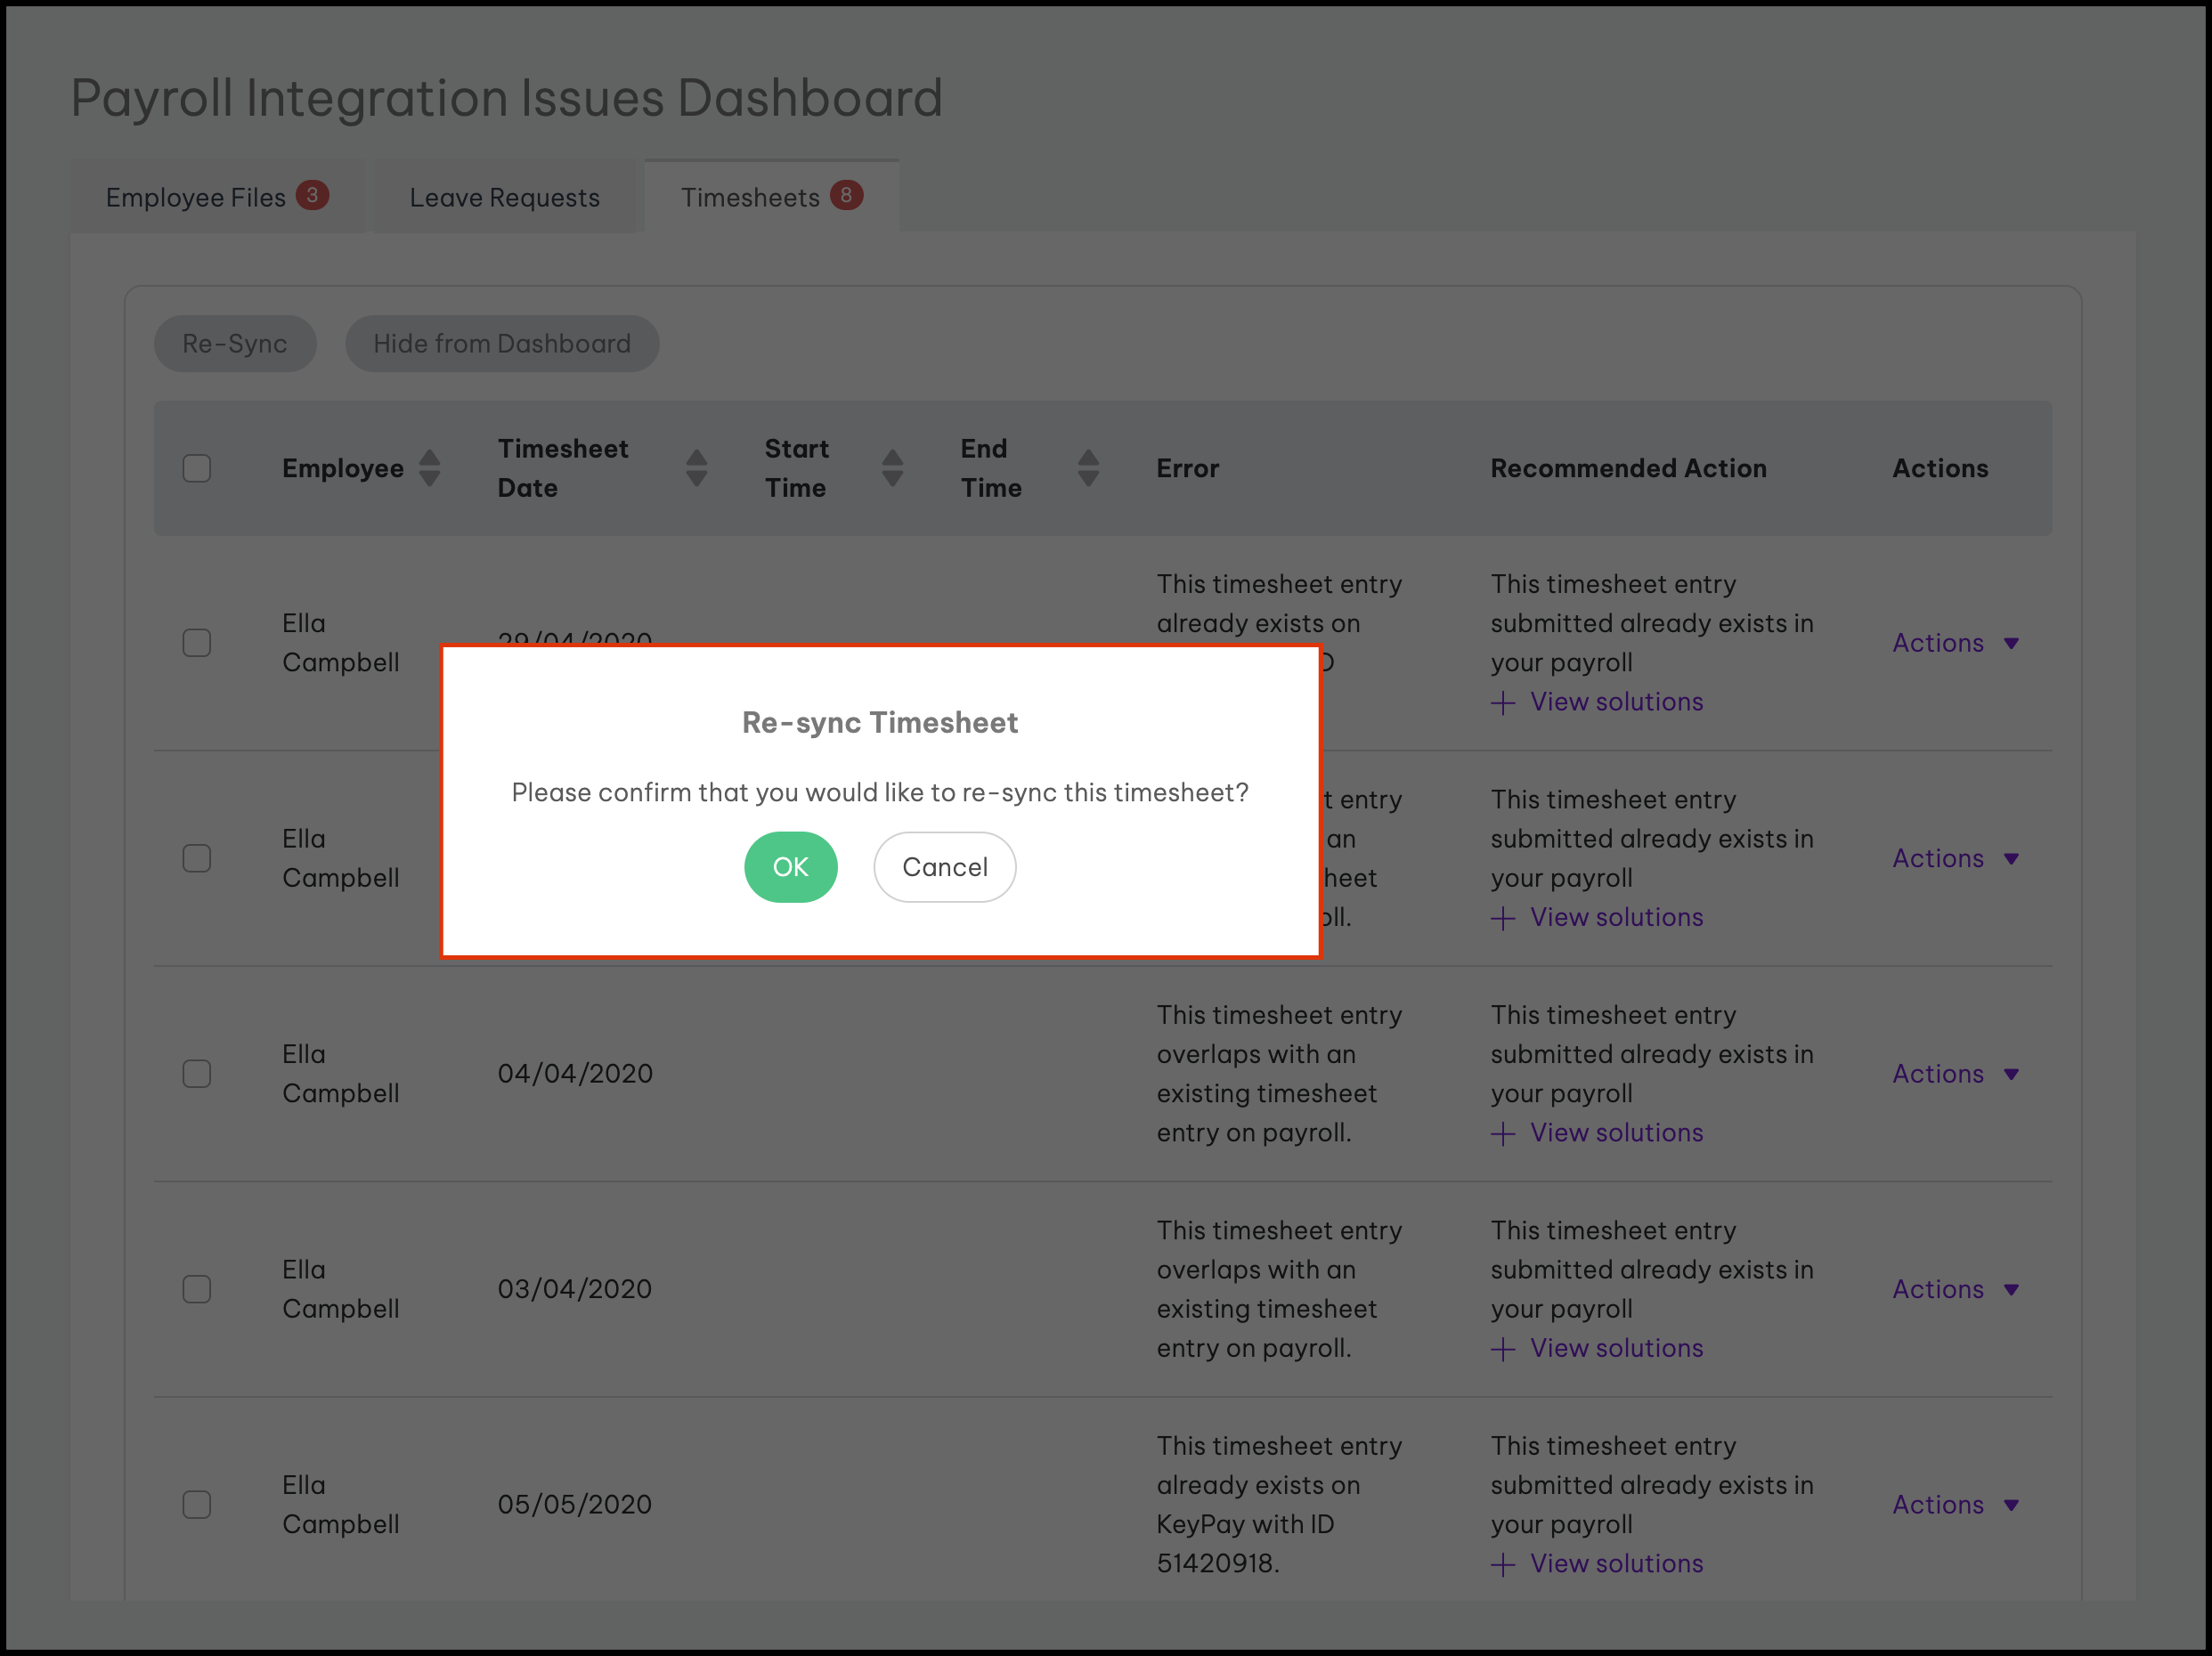Sort by End Time column arrows

[x=1088, y=468]
